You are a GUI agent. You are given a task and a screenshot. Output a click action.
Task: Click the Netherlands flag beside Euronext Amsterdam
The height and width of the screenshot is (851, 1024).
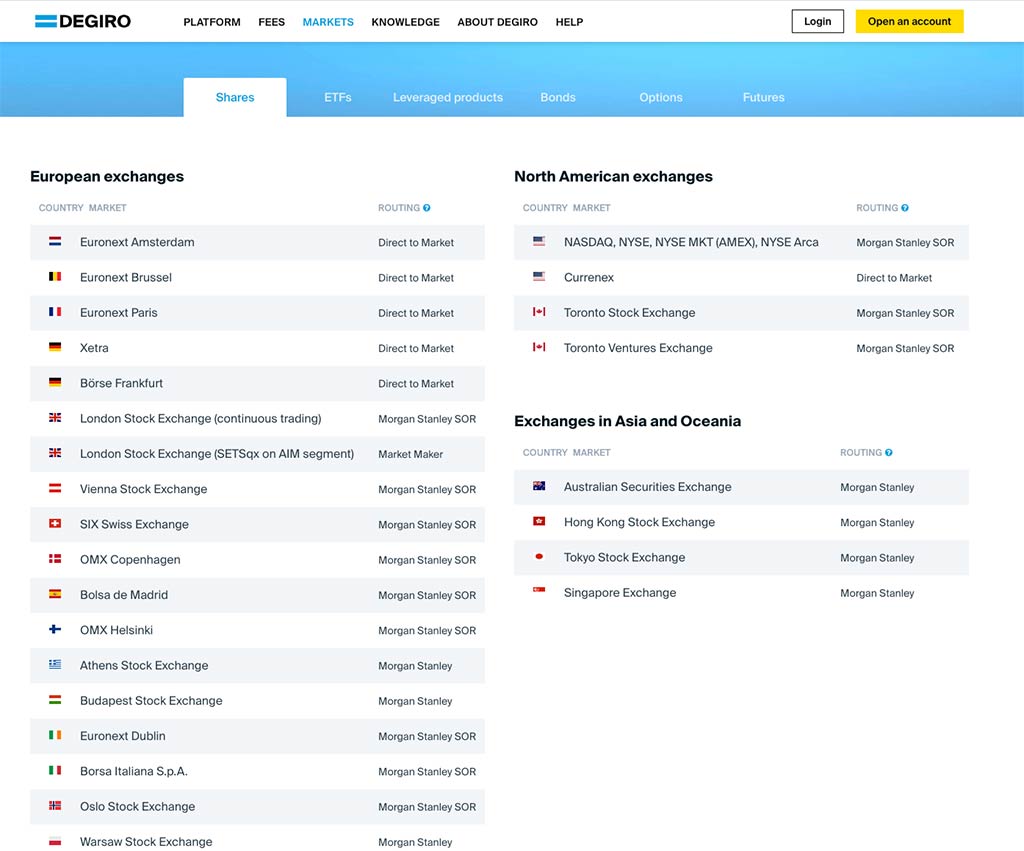pyautogui.click(x=55, y=242)
